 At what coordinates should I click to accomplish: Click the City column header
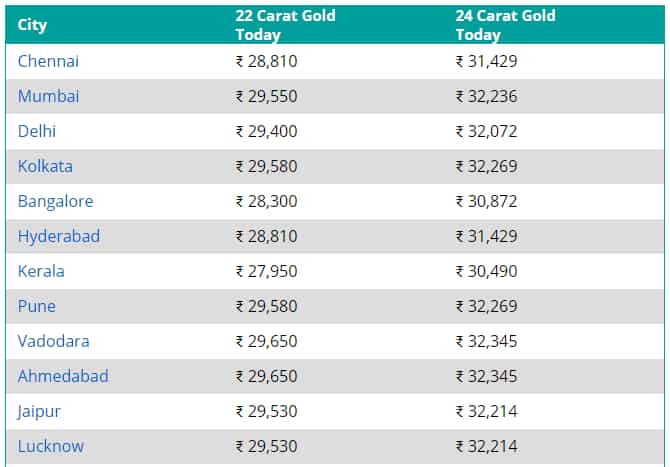pos(32,25)
